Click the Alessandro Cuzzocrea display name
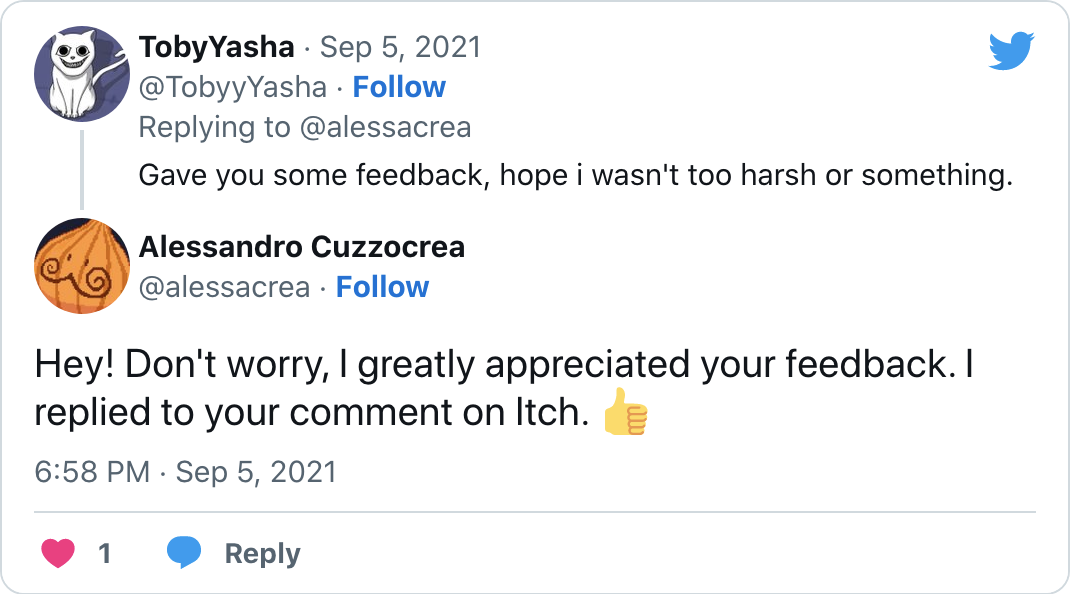 pyautogui.click(x=300, y=247)
